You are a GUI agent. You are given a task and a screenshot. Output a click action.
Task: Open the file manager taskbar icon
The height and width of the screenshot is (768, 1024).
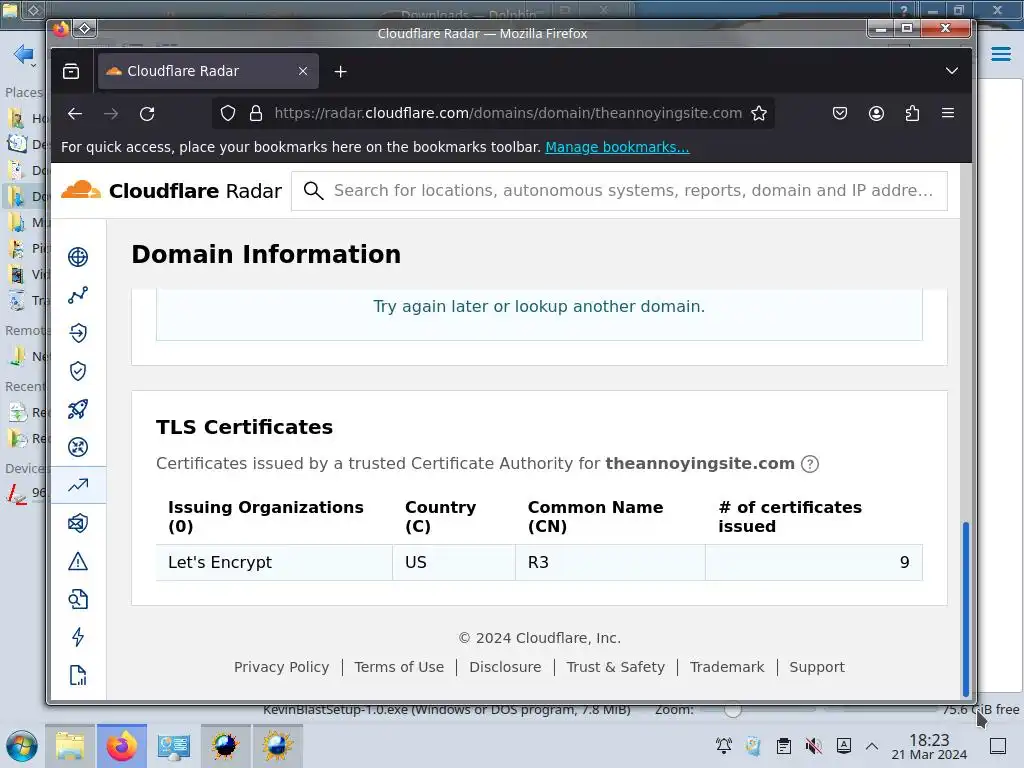click(x=70, y=746)
